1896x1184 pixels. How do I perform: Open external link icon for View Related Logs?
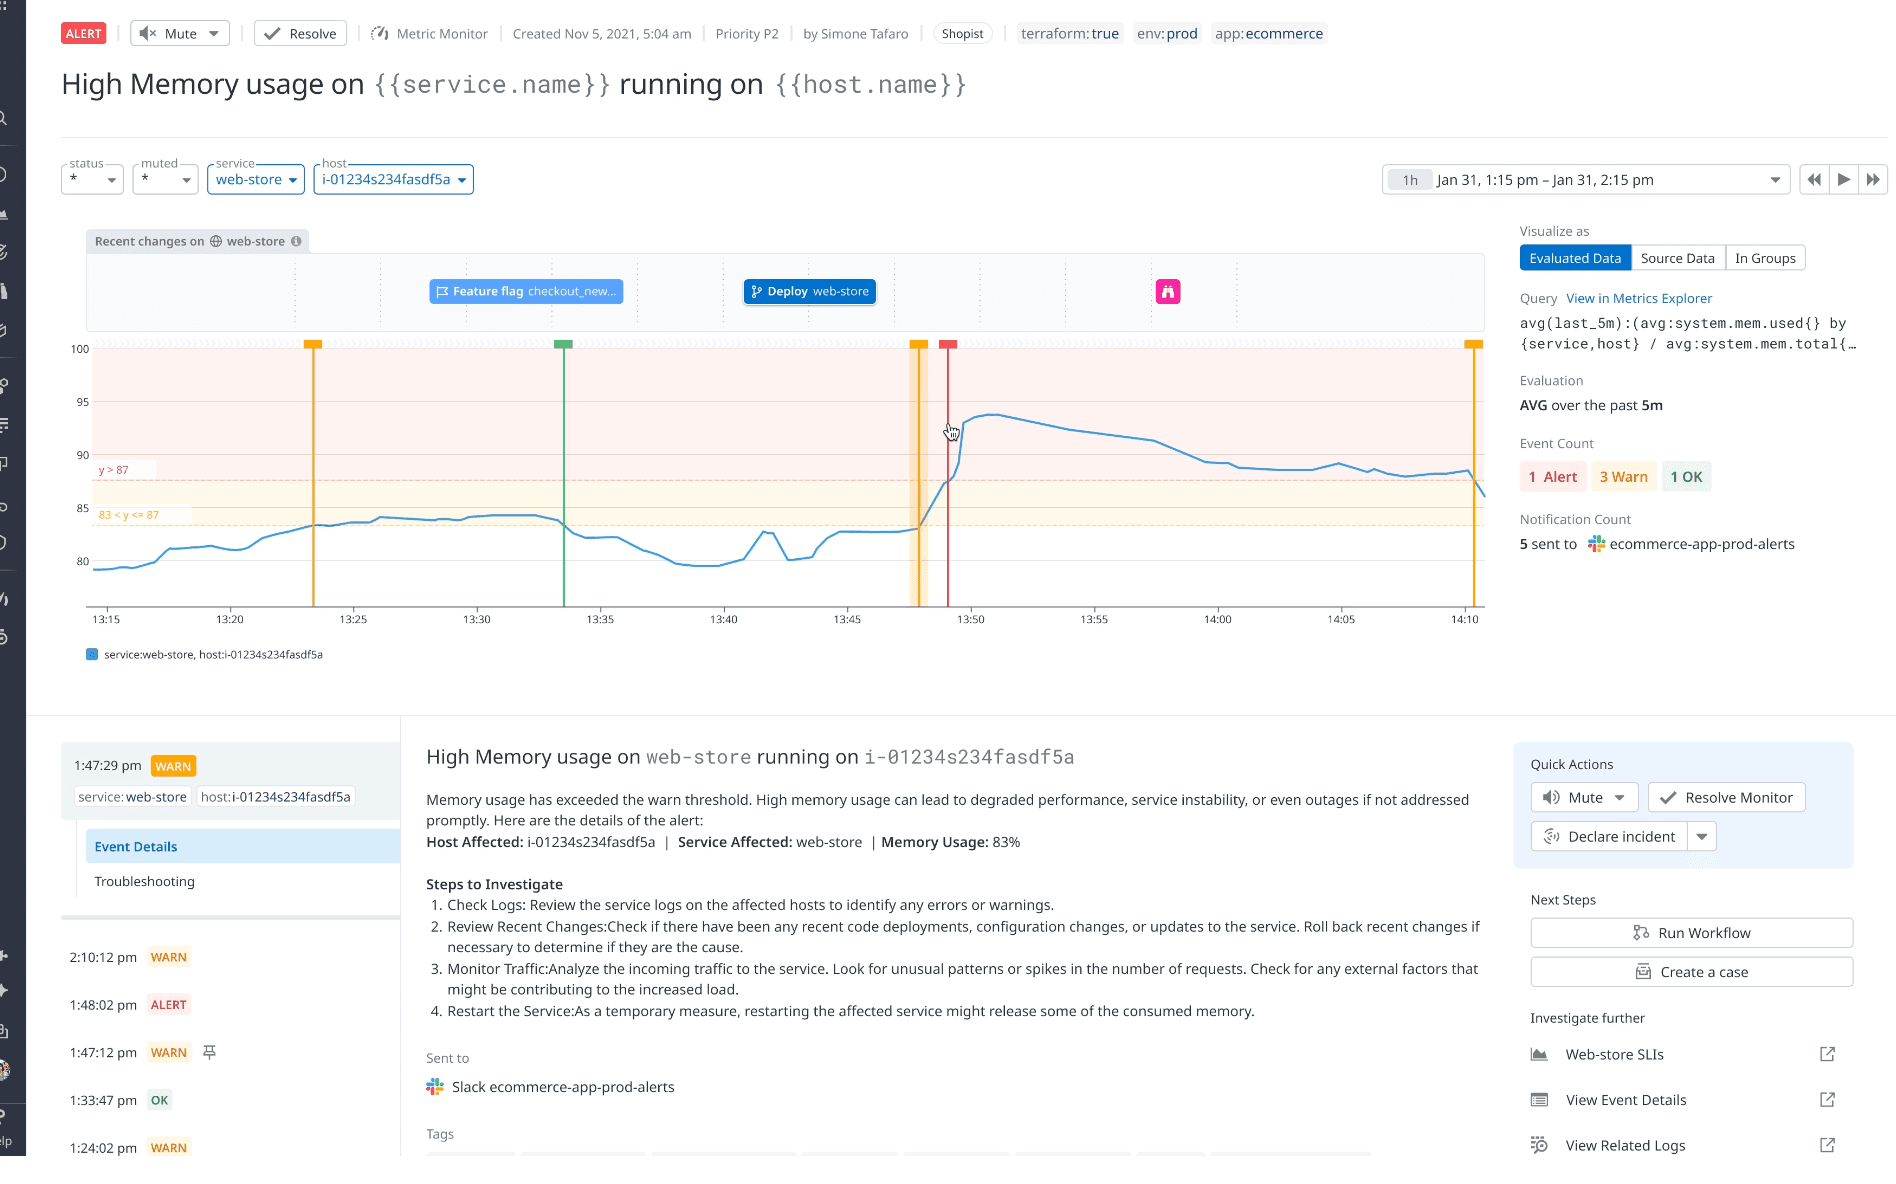(1827, 1145)
